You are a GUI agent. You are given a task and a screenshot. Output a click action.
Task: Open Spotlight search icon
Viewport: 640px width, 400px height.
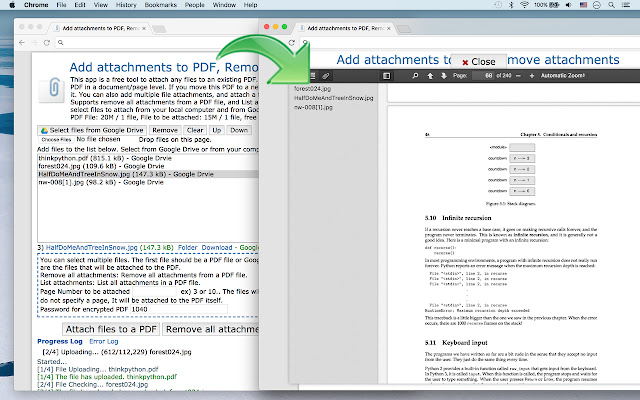point(611,5)
